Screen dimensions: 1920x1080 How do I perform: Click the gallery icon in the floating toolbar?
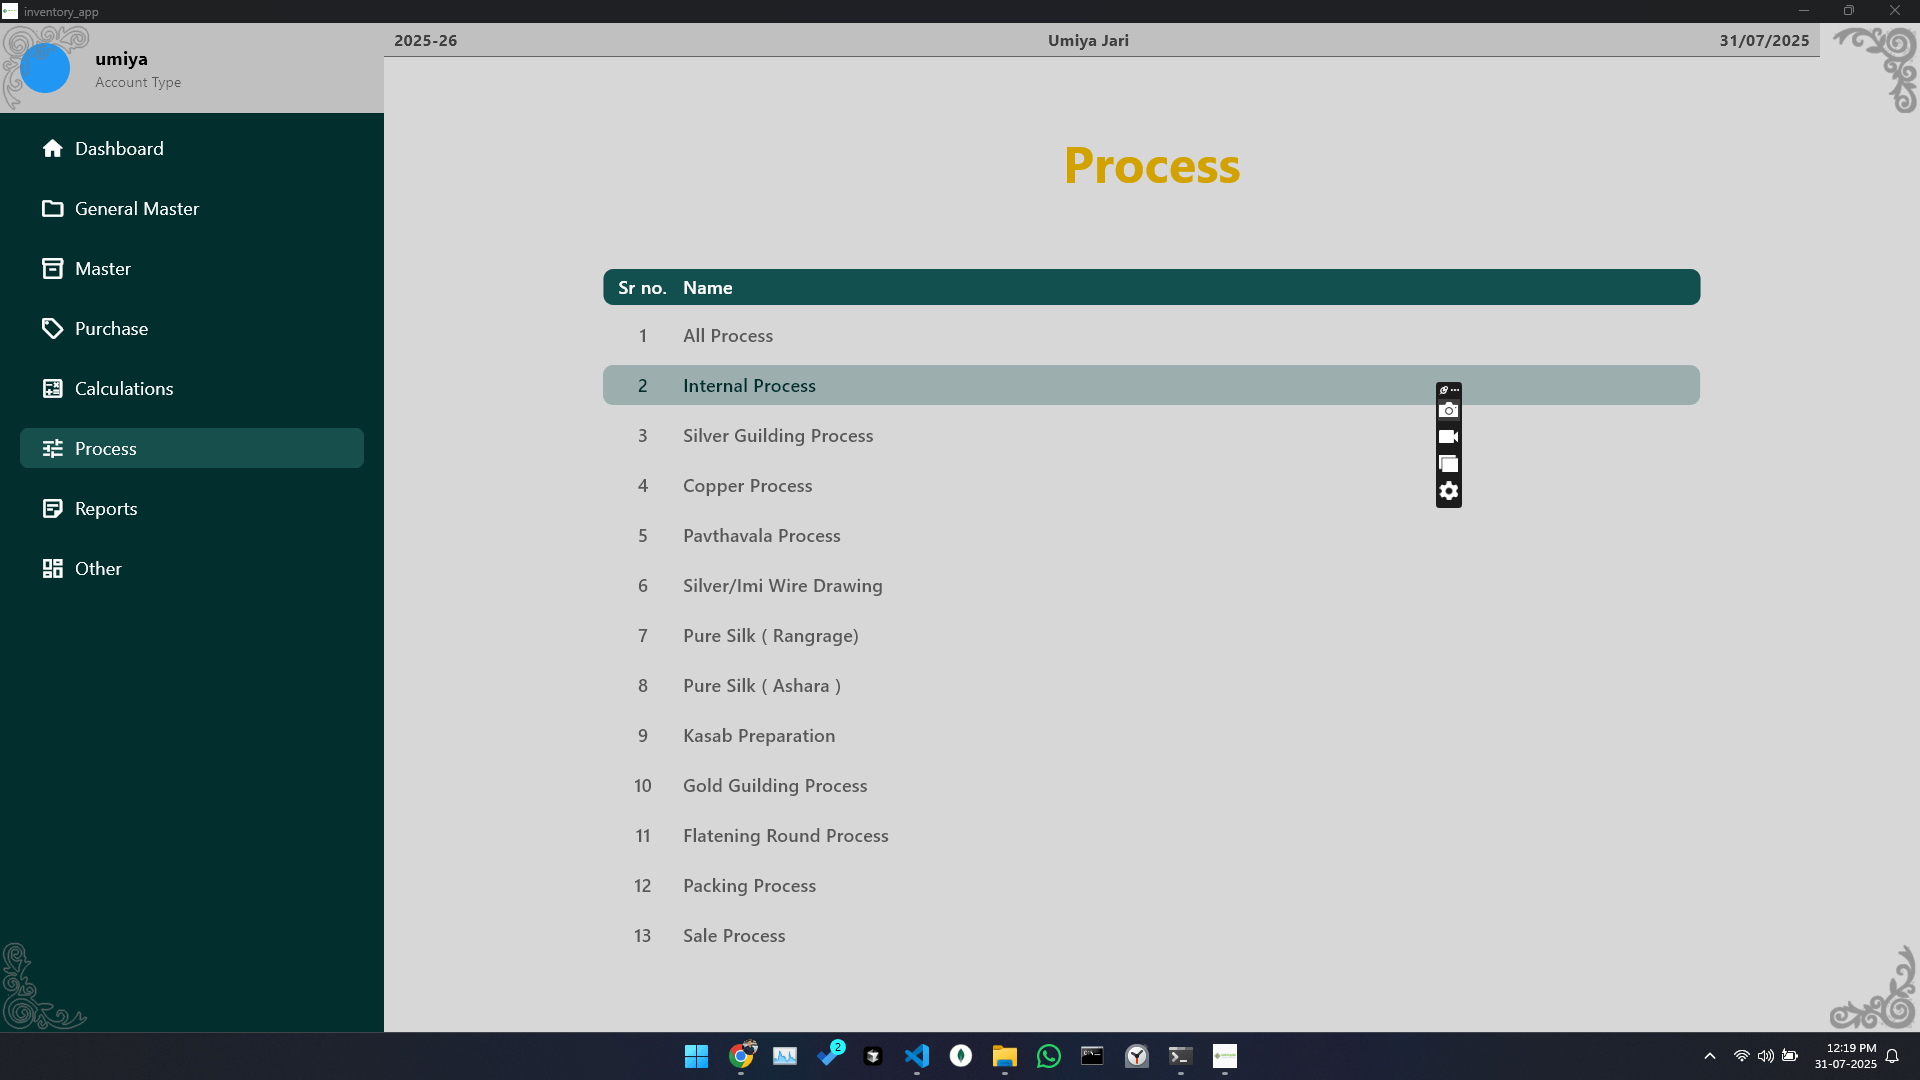tap(1448, 464)
